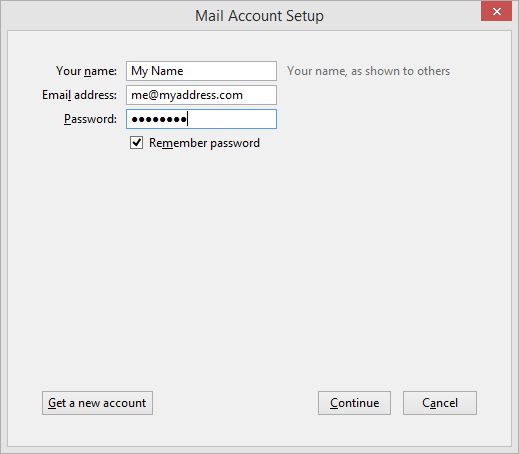This screenshot has width=519, height=454.
Task: Click empty space after "My Name" text
Action: pyautogui.click(x=229, y=71)
